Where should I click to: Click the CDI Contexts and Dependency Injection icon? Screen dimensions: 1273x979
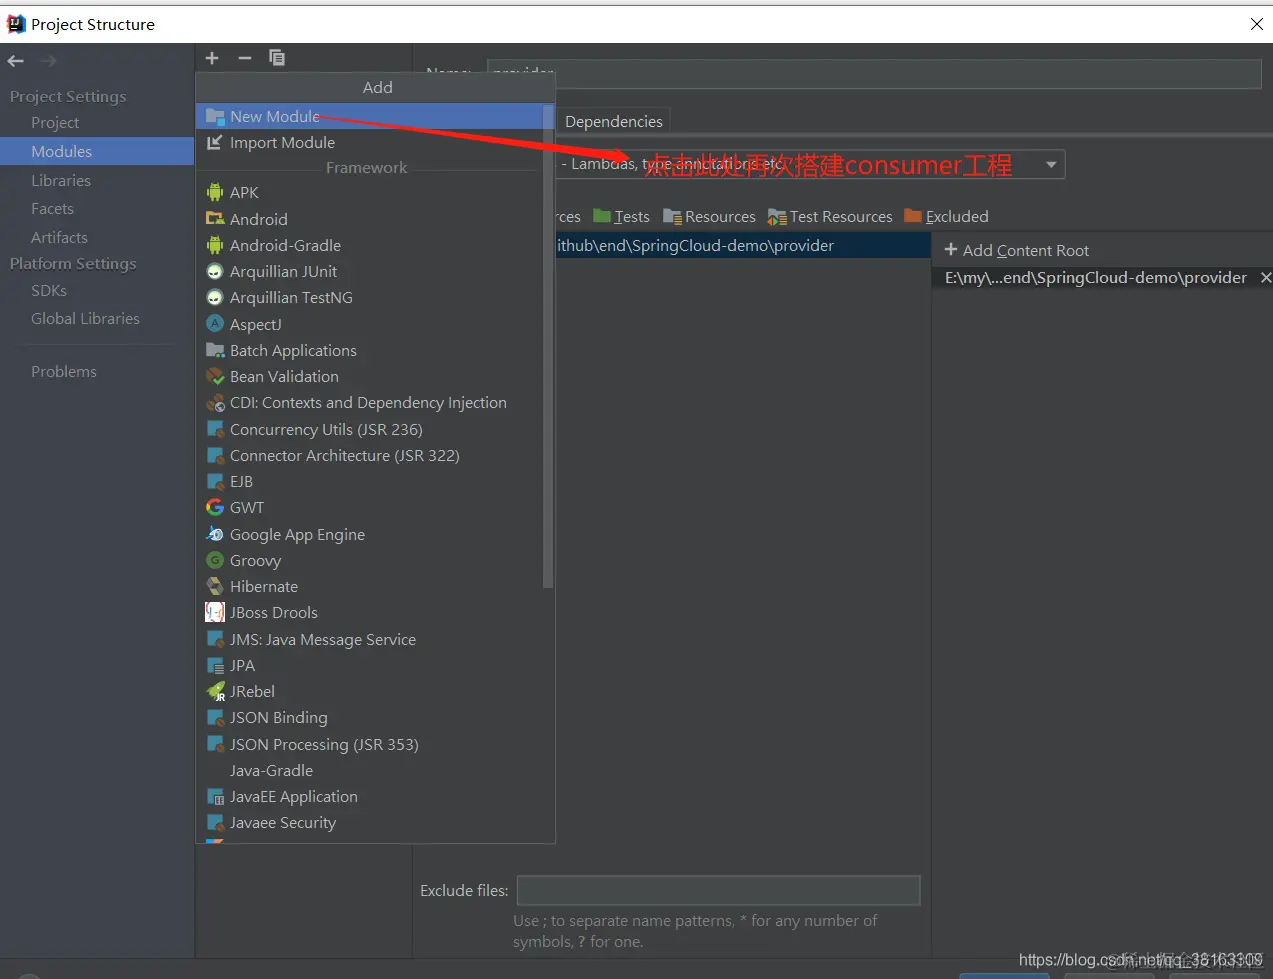tap(214, 403)
